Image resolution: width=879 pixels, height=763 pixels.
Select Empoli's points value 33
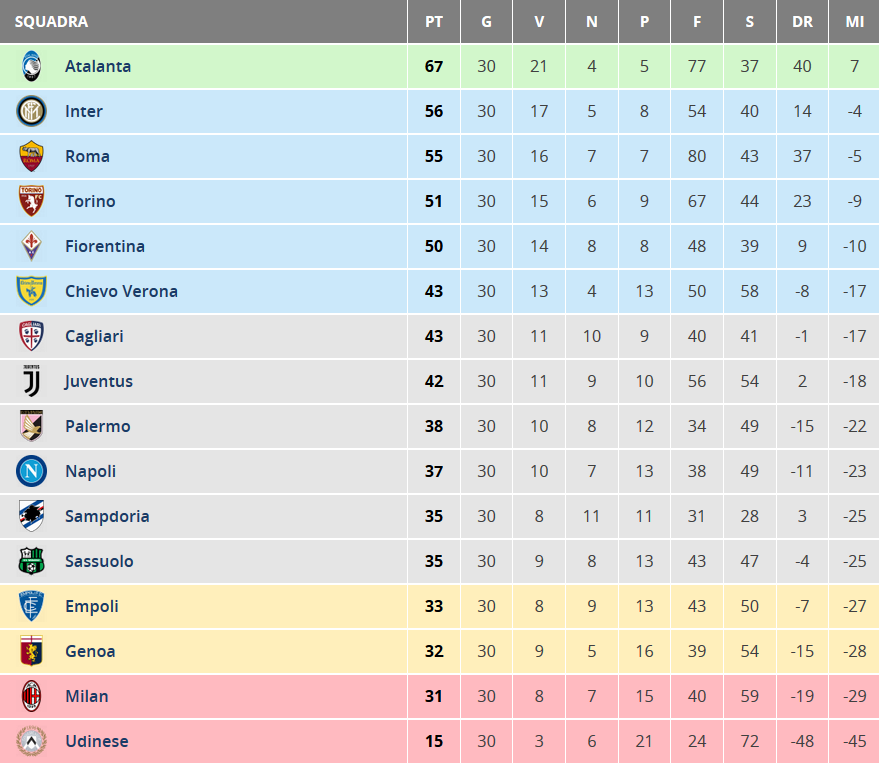(434, 606)
